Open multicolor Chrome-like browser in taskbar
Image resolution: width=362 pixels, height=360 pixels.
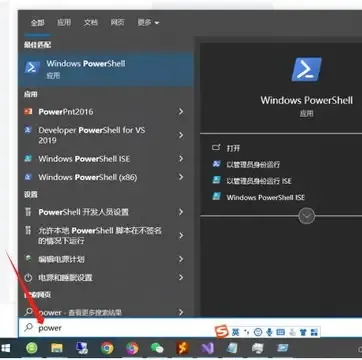(132, 348)
